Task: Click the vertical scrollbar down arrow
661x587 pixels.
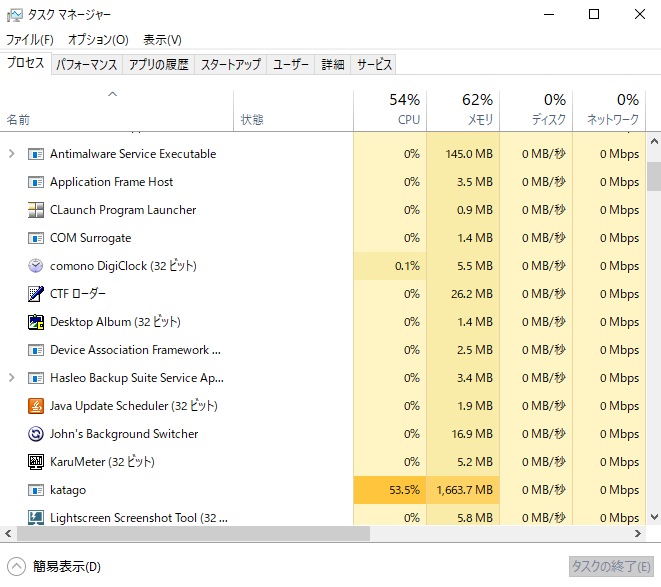Action: point(654,517)
